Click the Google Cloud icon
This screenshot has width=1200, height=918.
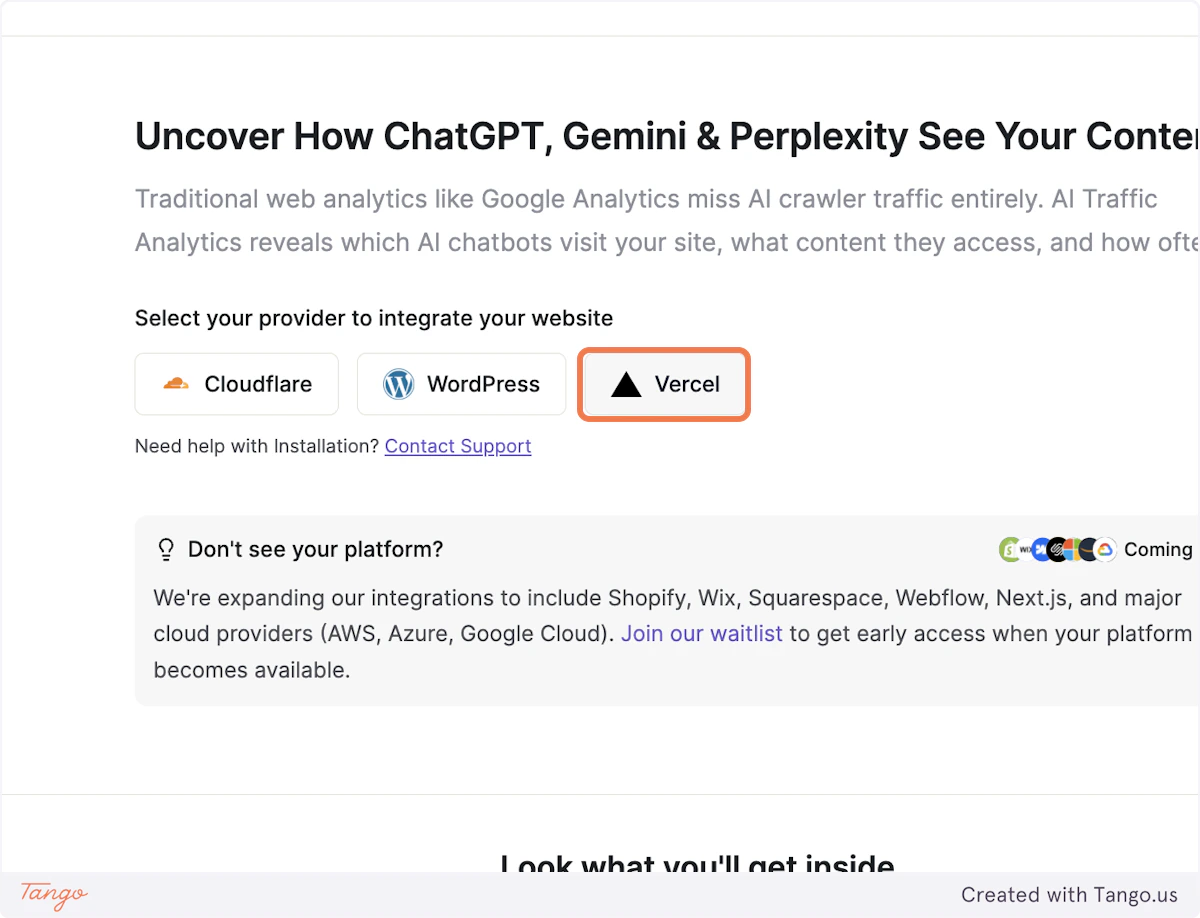coord(1105,549)
